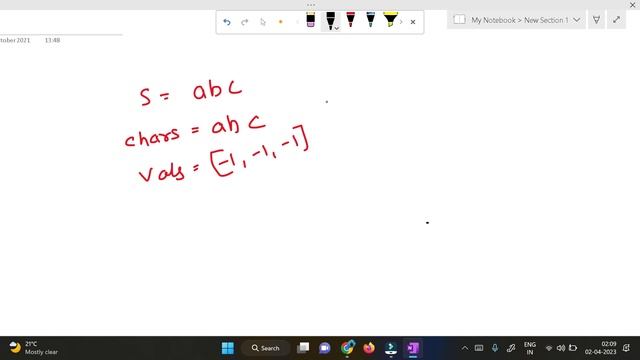
Task: Click the page date text
Action: pyautogui.click(x=15, y=40)
